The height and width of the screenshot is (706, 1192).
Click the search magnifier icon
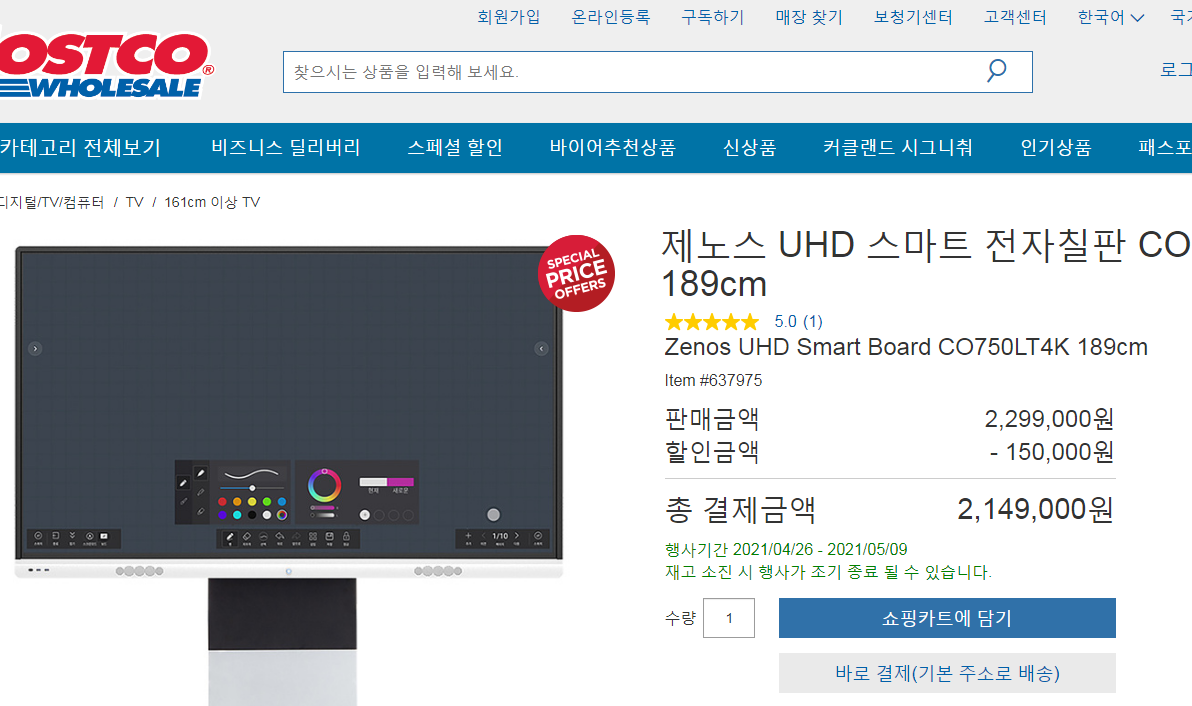click(x=996, y=71)
